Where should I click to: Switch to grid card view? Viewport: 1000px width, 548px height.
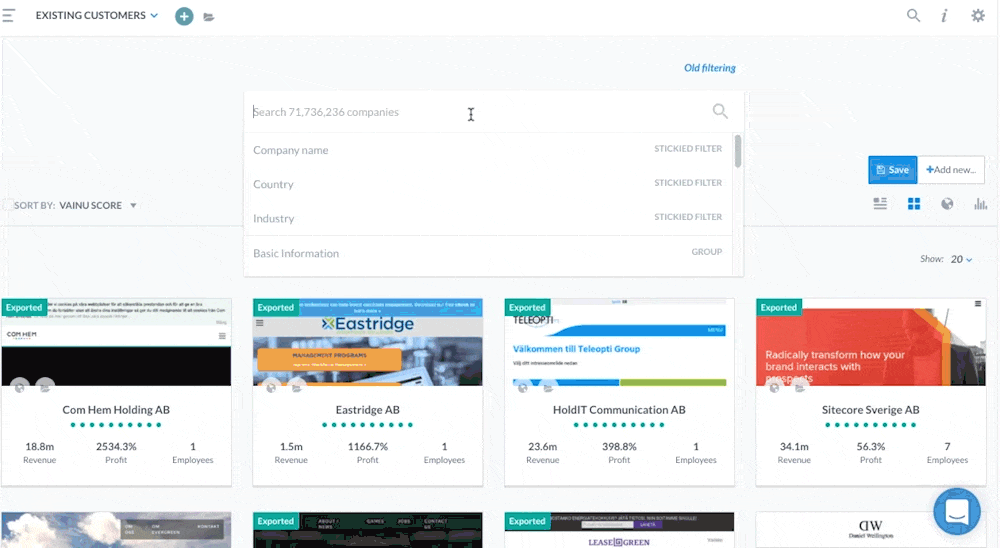pos(914,204)
